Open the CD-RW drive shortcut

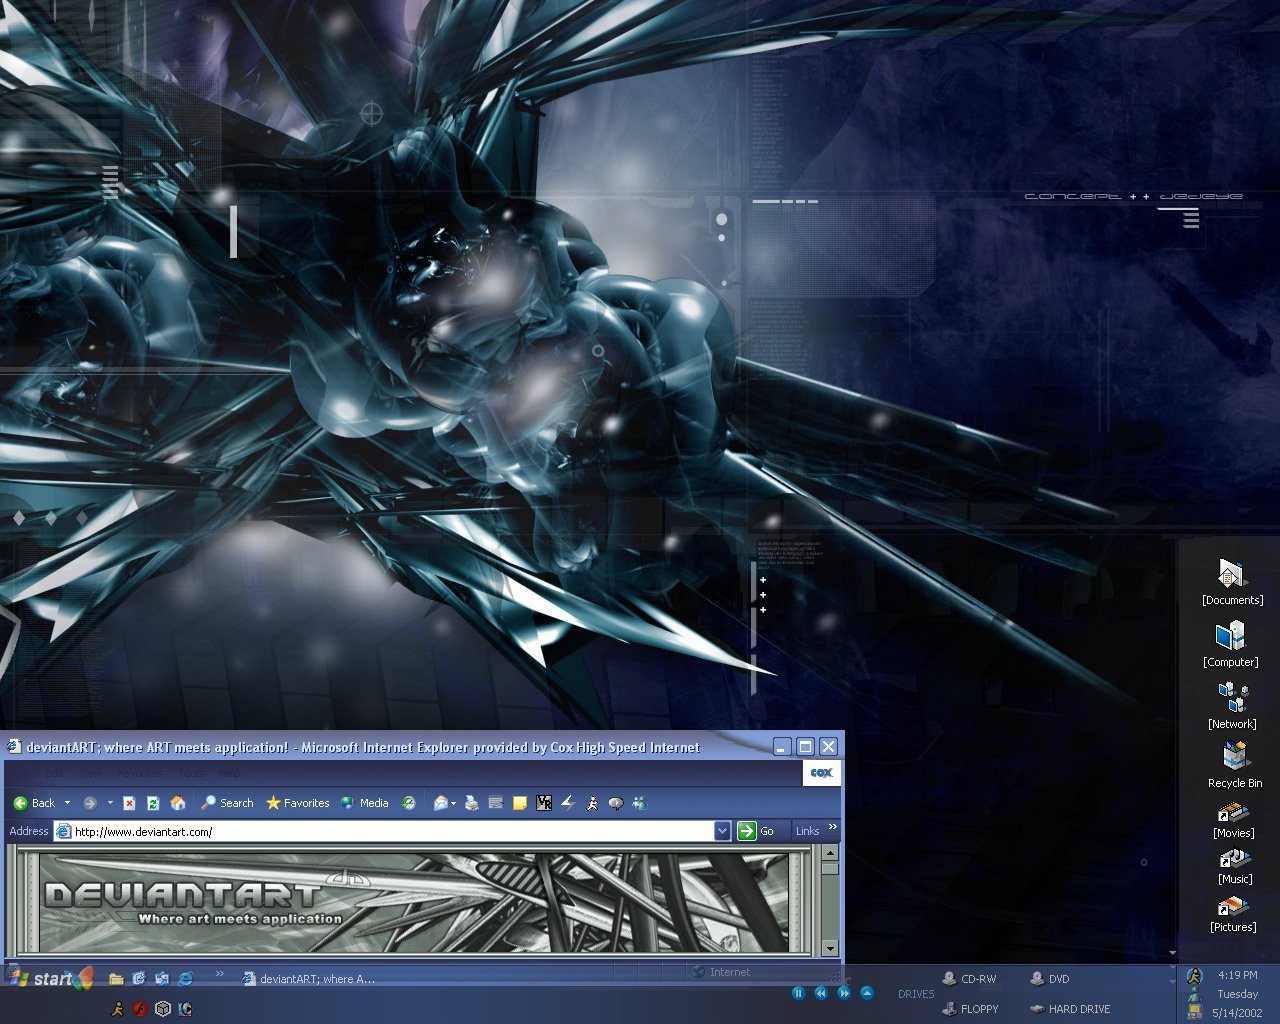click(x=969, y=979)
